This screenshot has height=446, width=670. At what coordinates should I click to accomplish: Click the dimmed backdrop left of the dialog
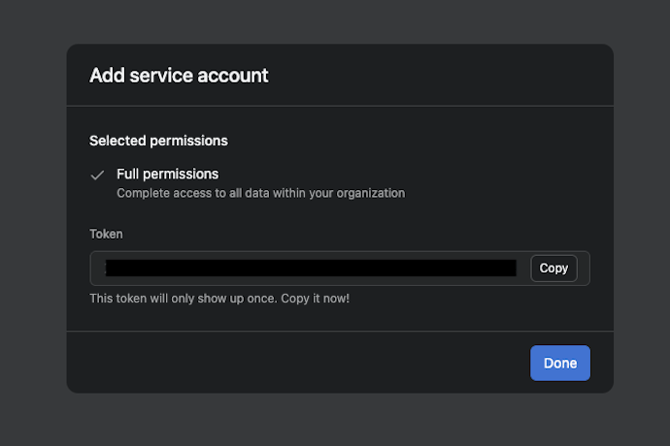(x=32, y=220)
